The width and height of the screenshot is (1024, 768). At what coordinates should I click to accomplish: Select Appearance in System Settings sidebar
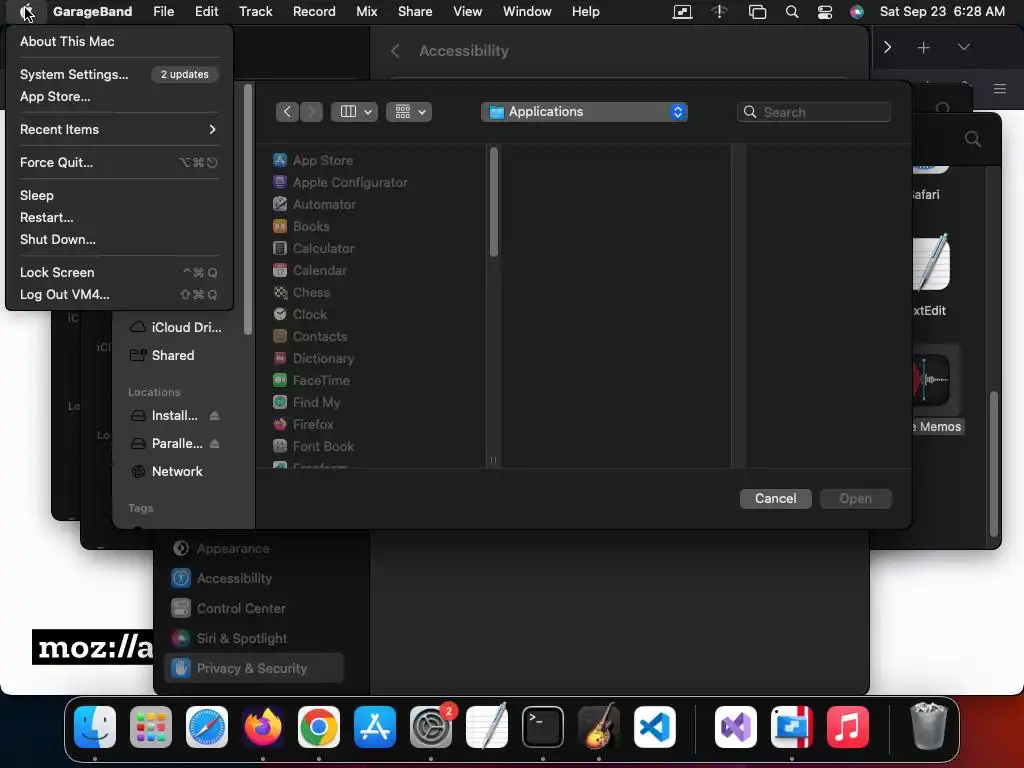point(254,549)
